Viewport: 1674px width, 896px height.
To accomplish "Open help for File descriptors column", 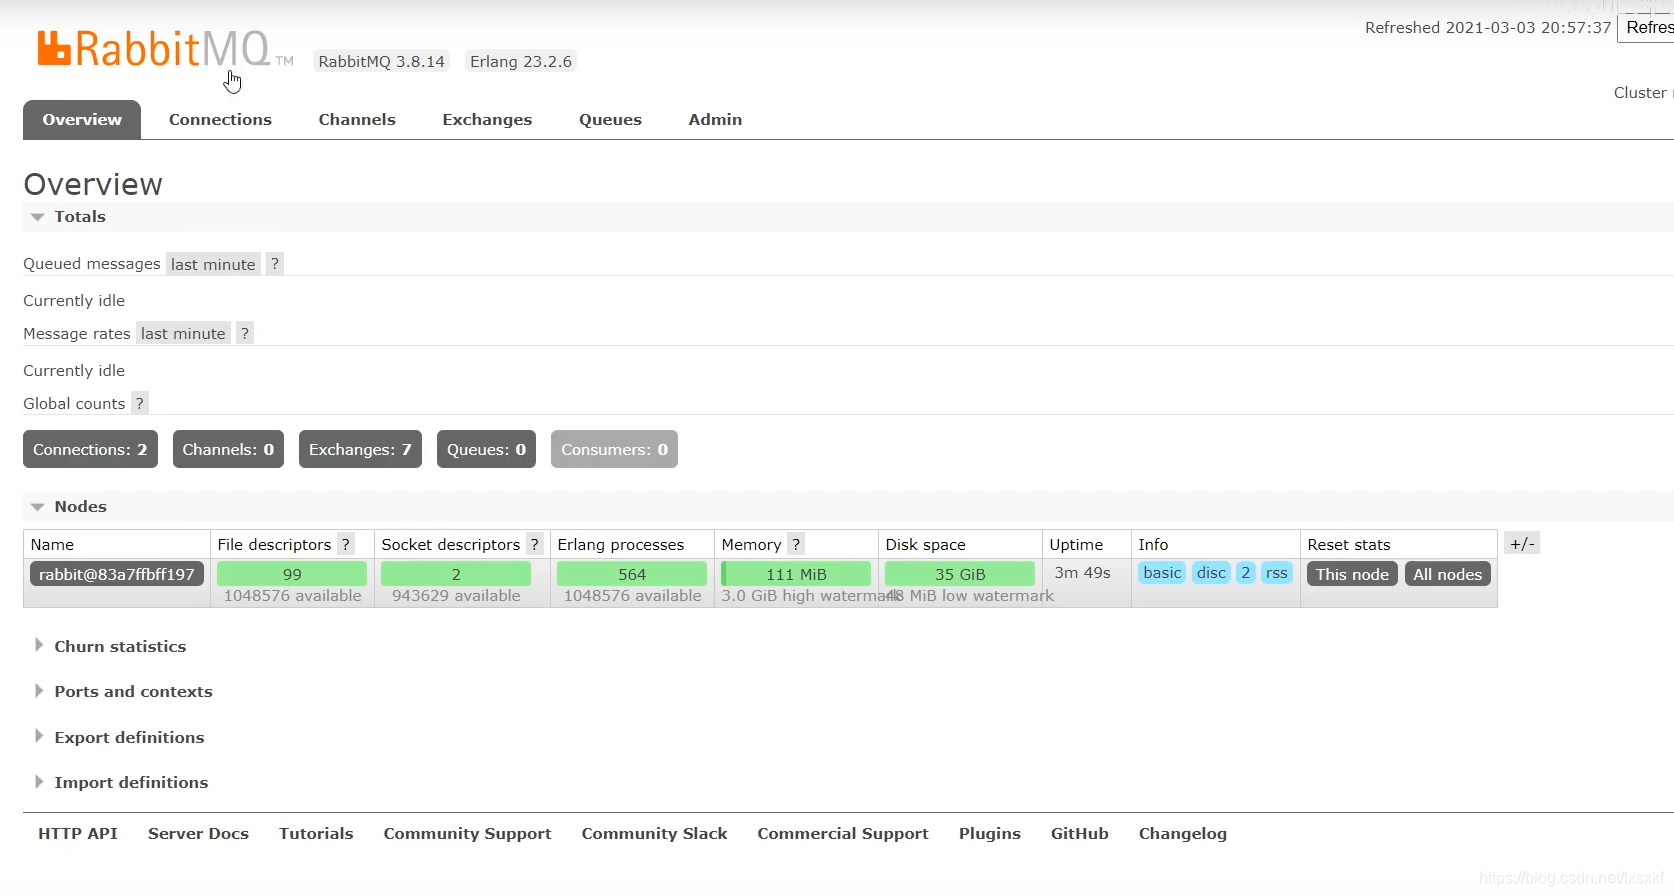I will point(346,544).
